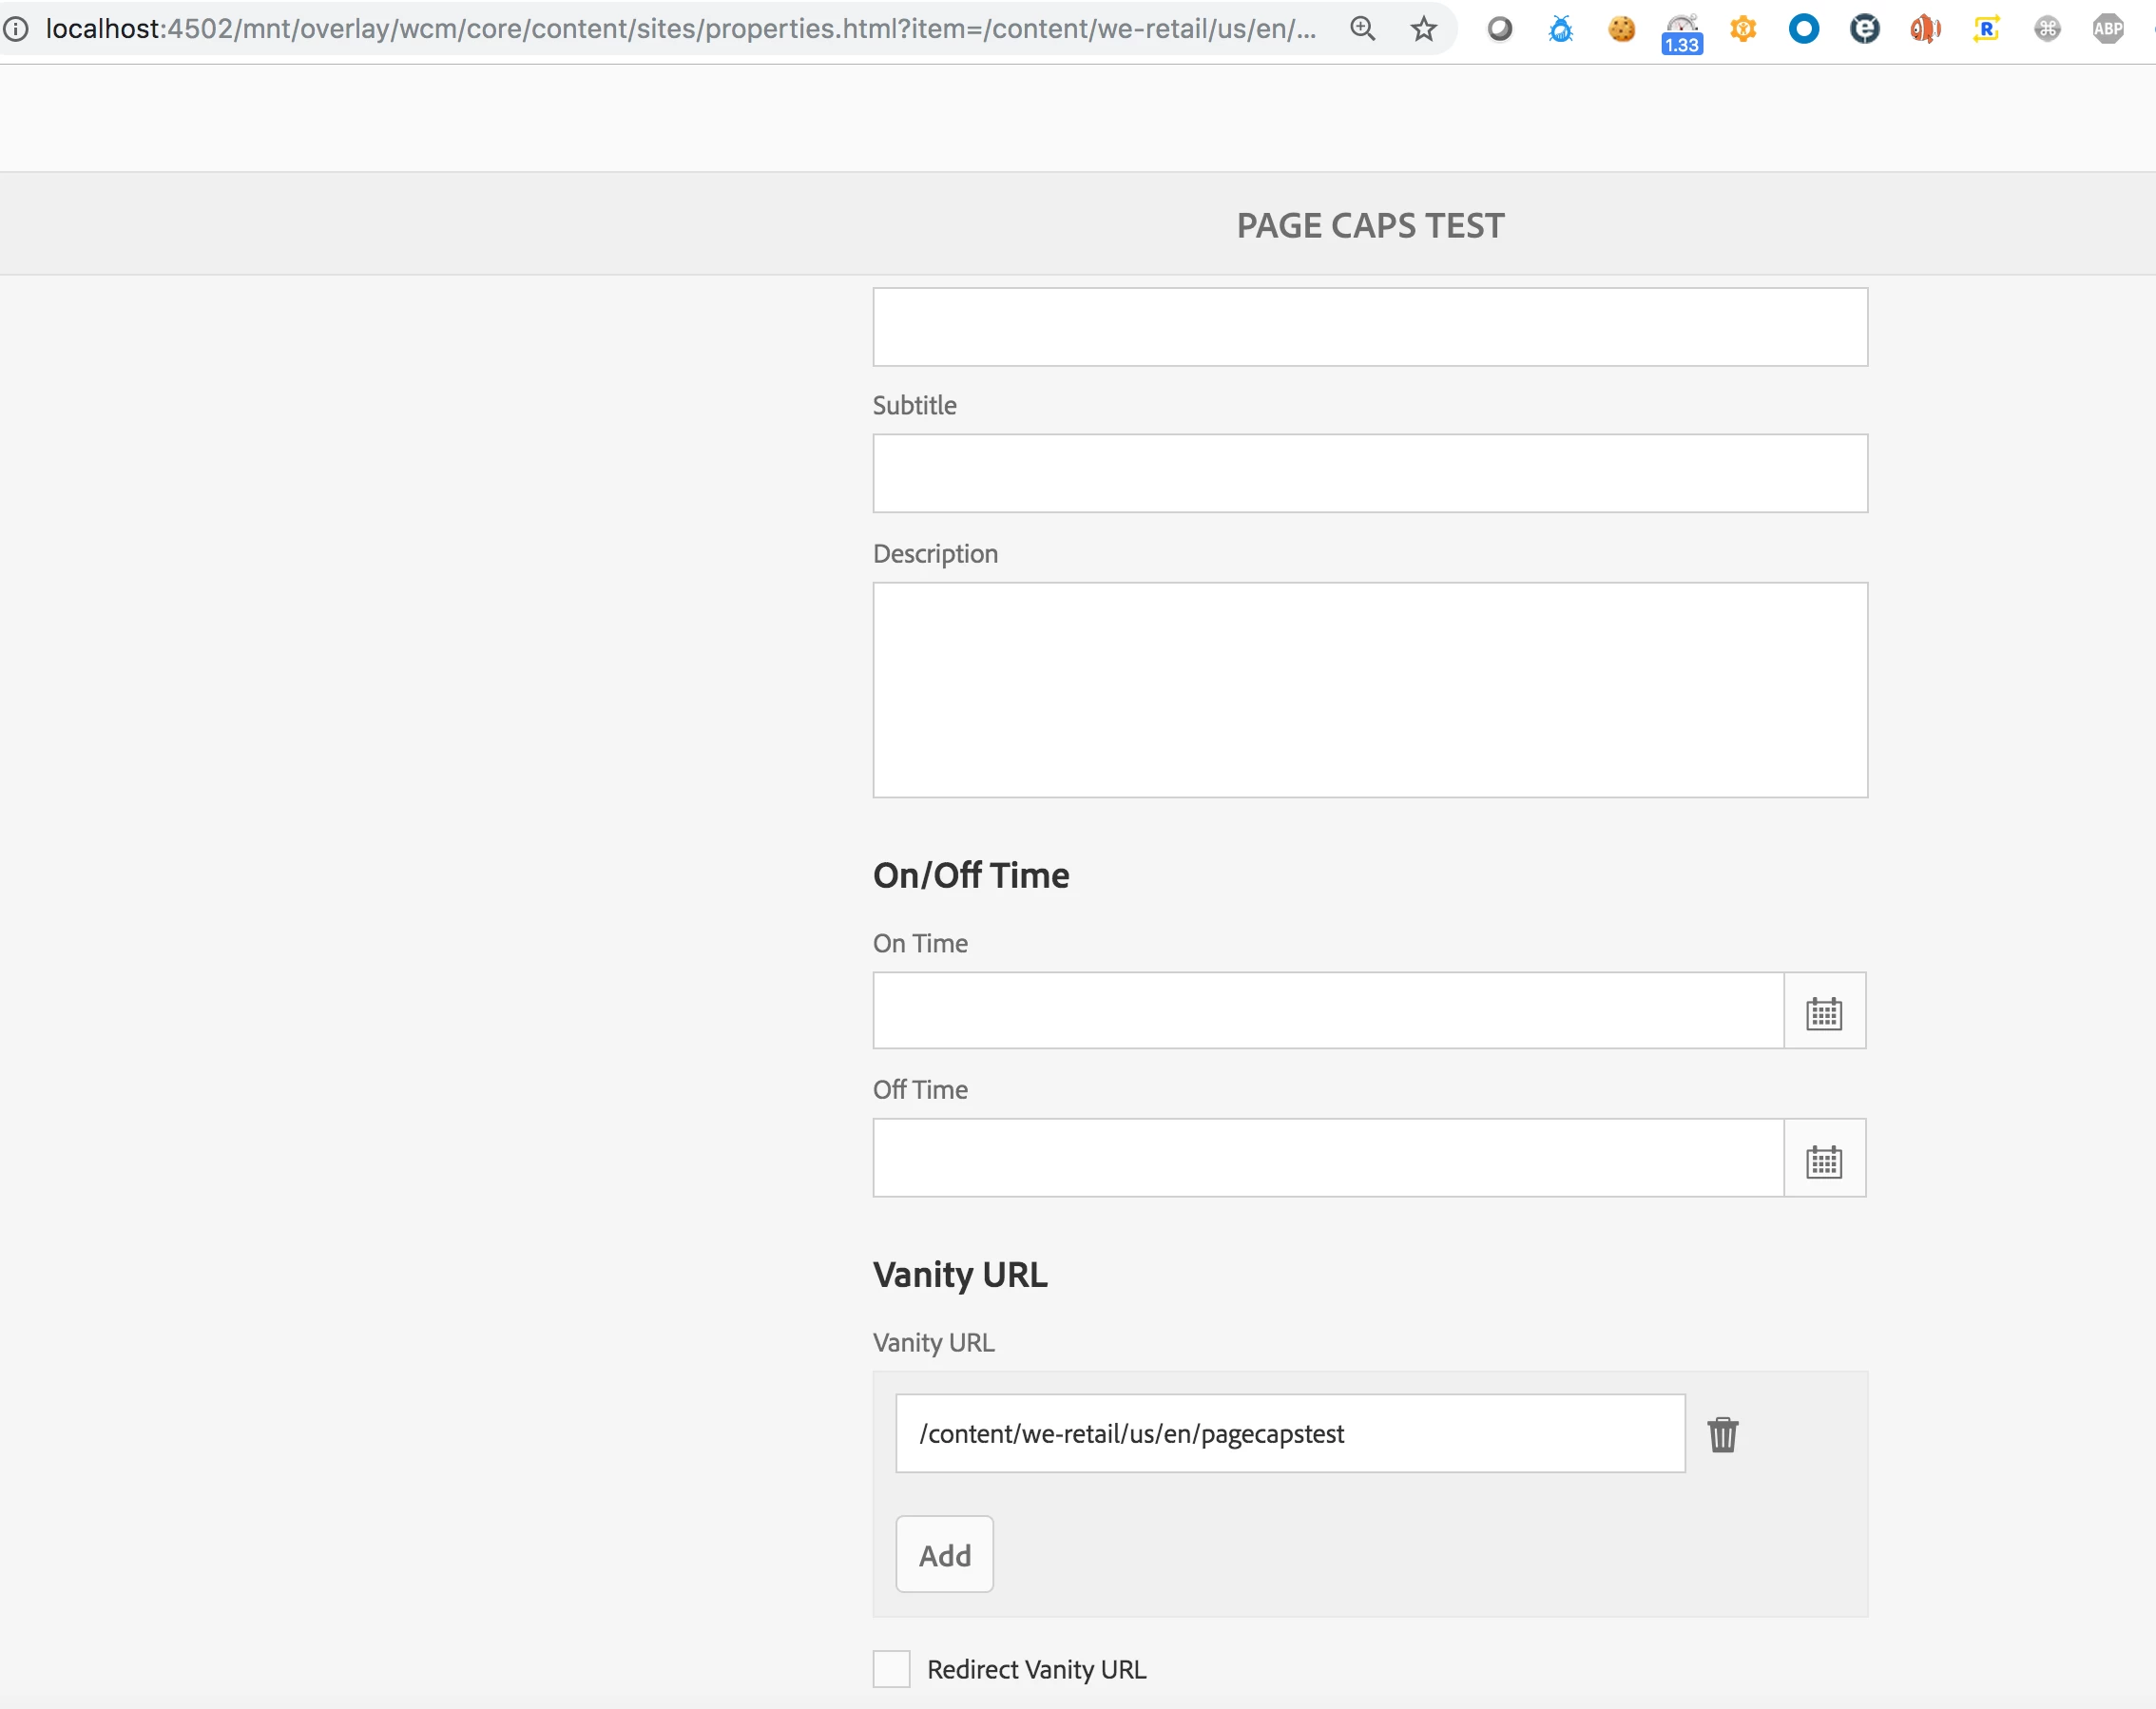The width and height of the screenshot is (2156, 1709).
Task: Click into the Subtitle text field
Action: (x=1369, y=473)
